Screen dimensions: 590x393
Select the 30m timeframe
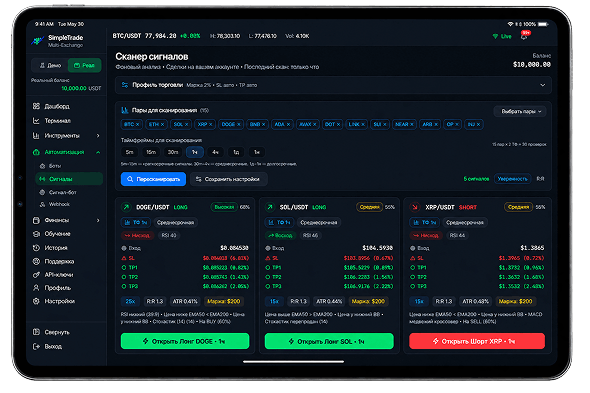[173, 152]
